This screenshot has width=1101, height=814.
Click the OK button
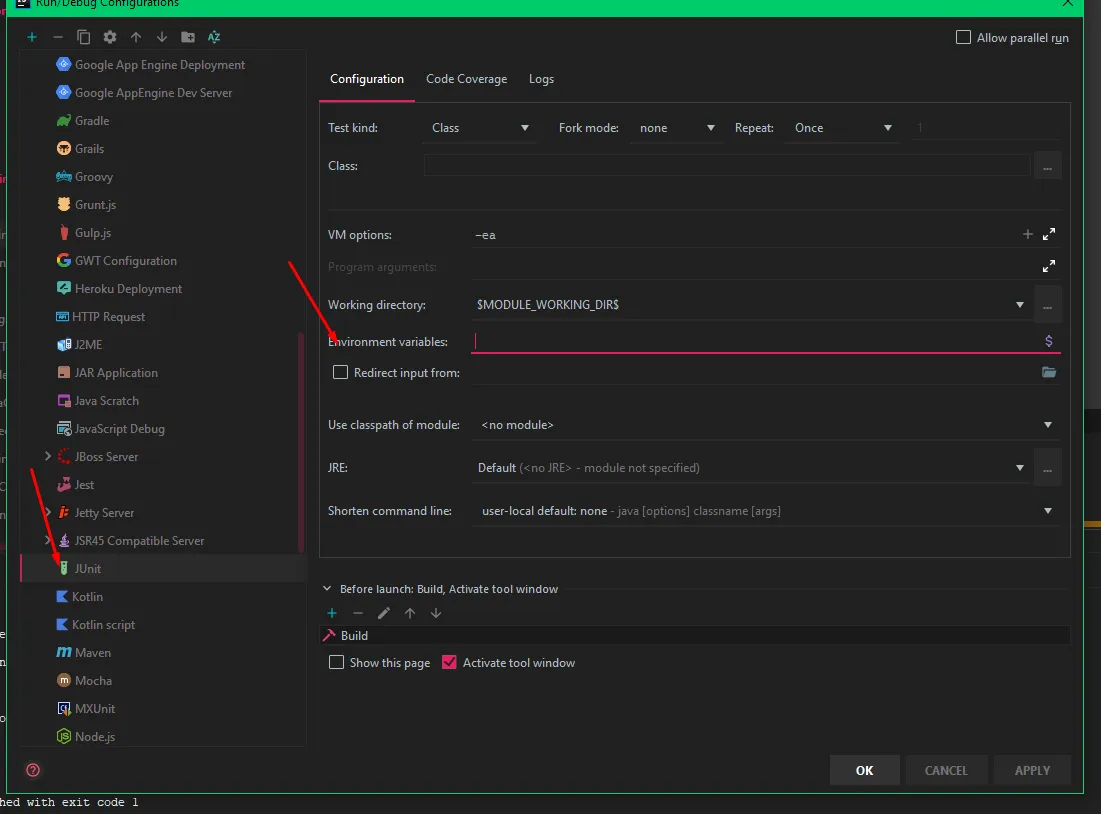click(x=864, y=770)
